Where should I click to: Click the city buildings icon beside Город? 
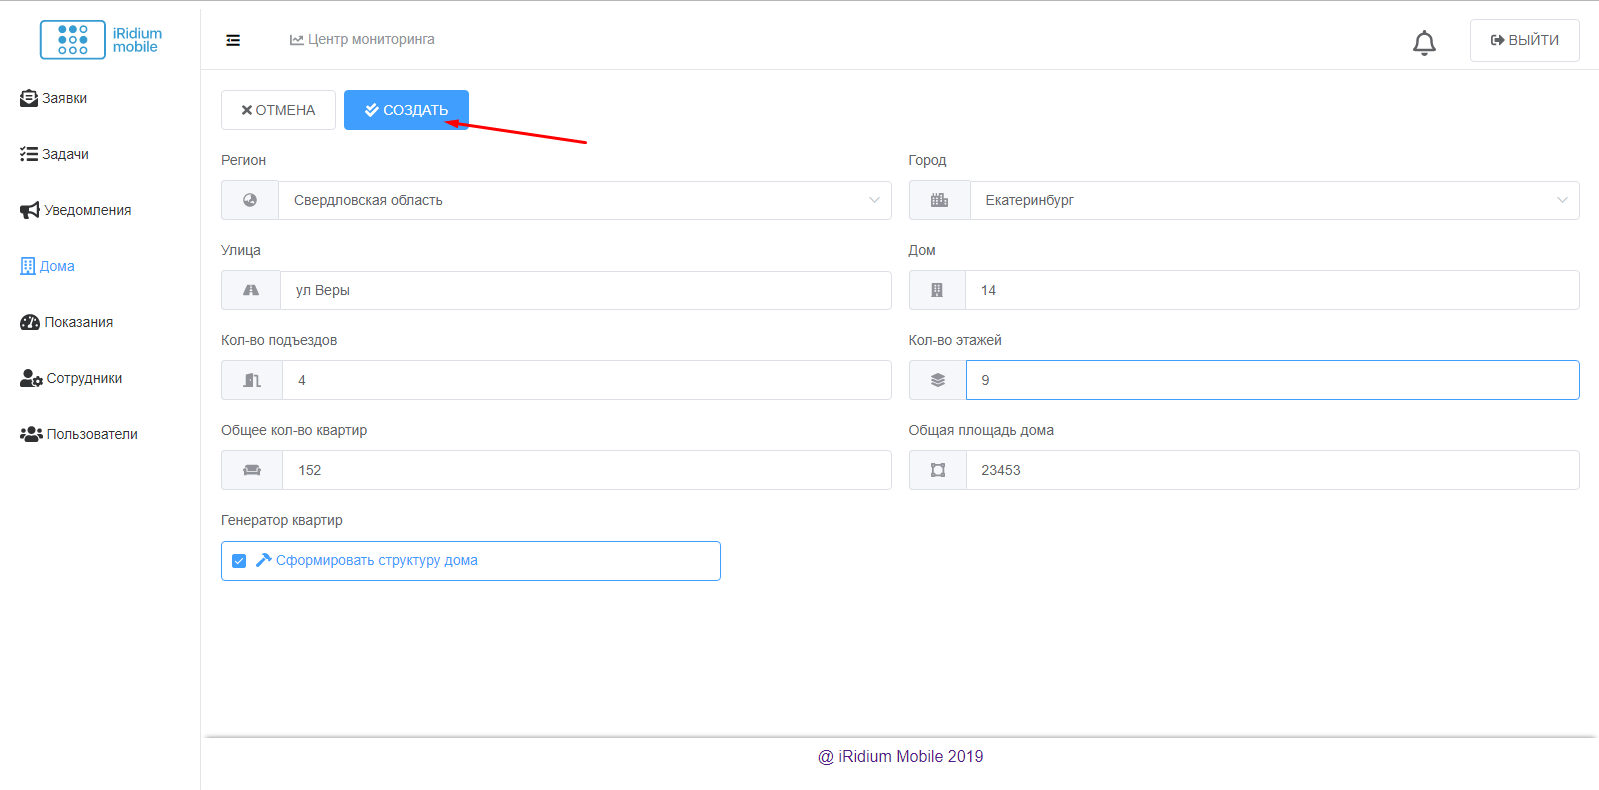click(x=939, y=200)
